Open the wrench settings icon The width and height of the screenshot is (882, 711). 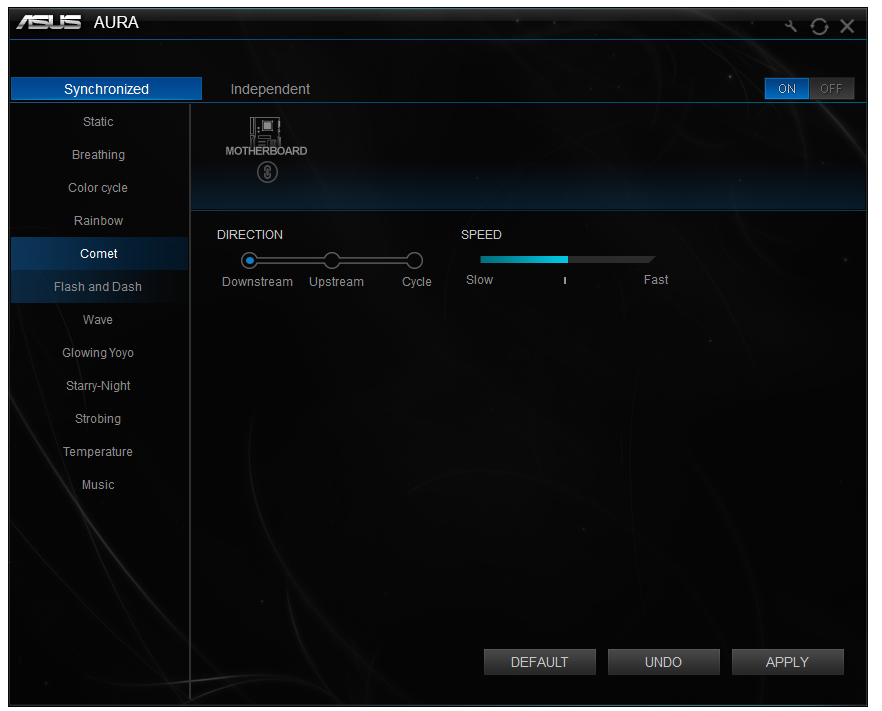coord(791,26)
